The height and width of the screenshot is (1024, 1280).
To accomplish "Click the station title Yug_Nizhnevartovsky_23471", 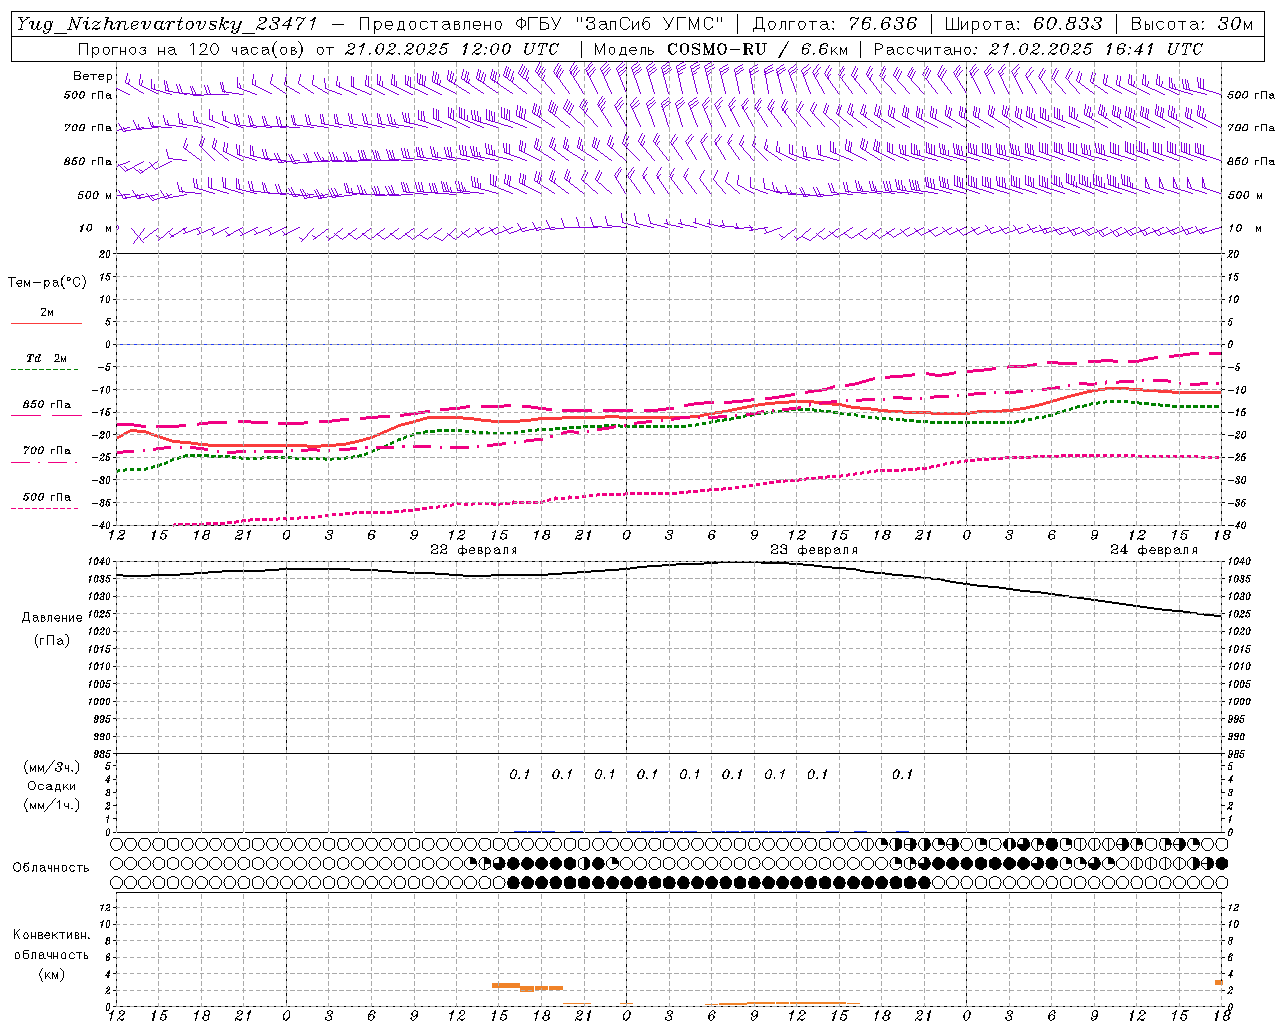I will tap(167, 24).
